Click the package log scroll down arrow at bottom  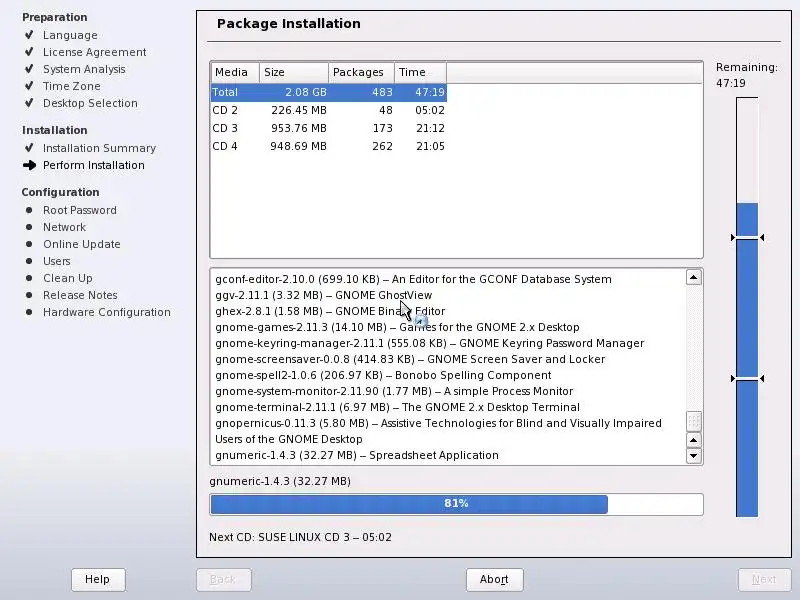click(x=693, y=456)
